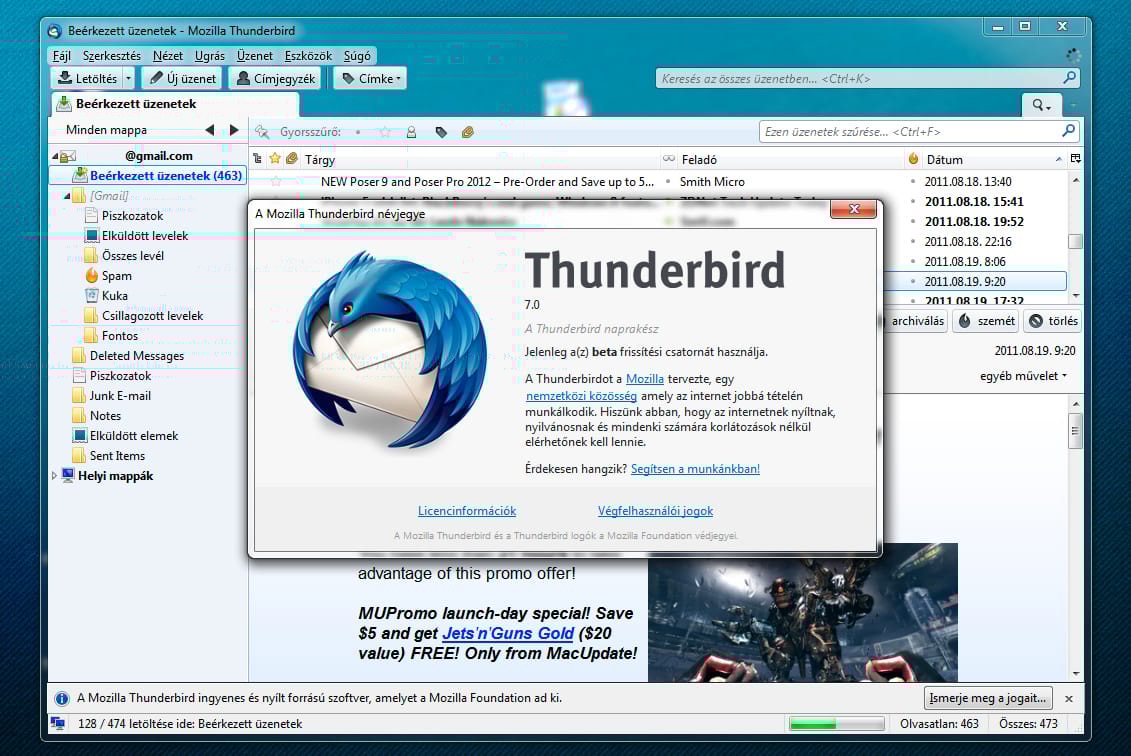Close the about dialog
The height and width of the screenshot is (756, 1131).
point(854,209)
